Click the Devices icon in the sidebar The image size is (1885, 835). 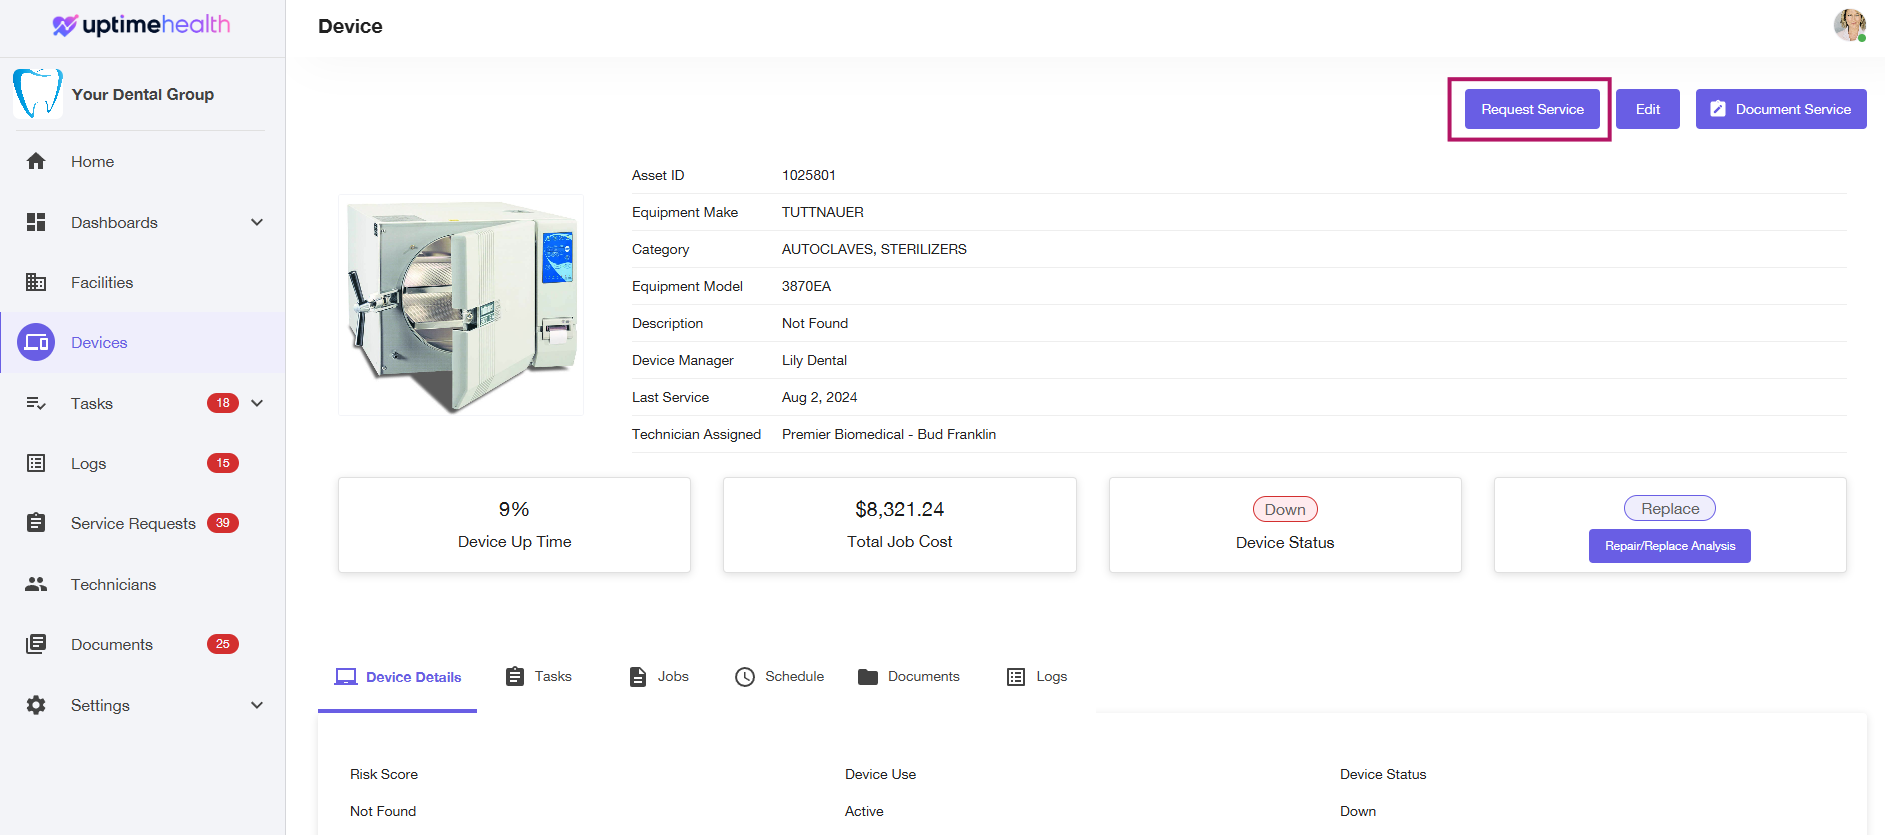(x=36, y=343)
